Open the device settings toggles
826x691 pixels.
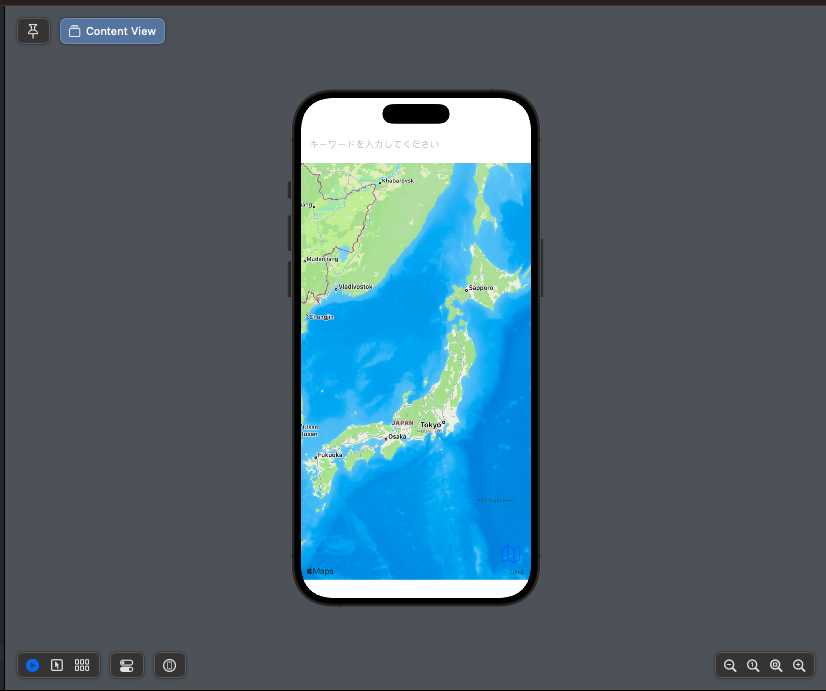click(126, 665)
